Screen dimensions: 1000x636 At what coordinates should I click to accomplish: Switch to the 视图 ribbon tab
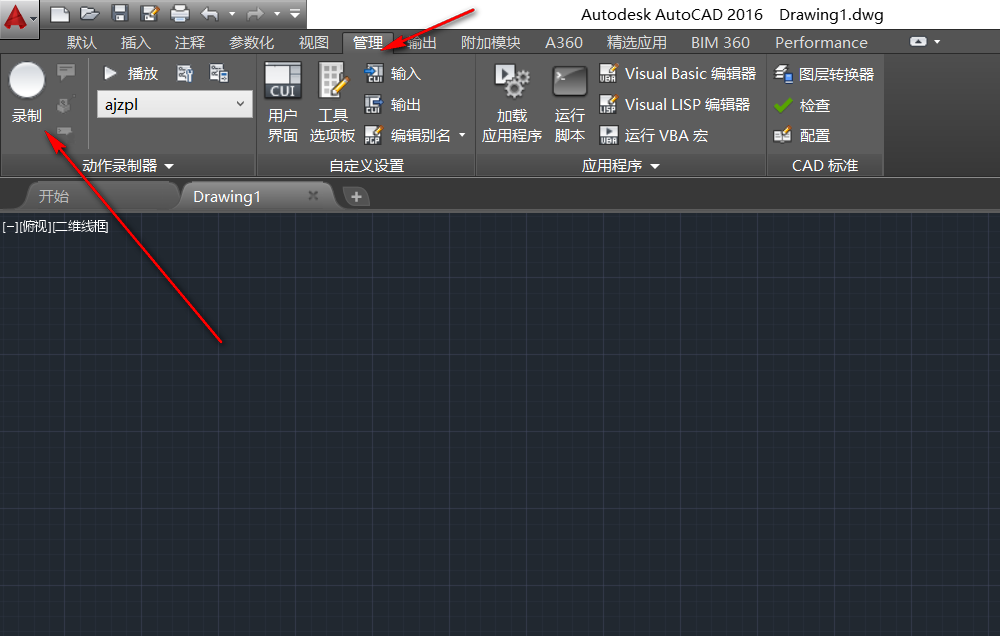pos(313,43)
